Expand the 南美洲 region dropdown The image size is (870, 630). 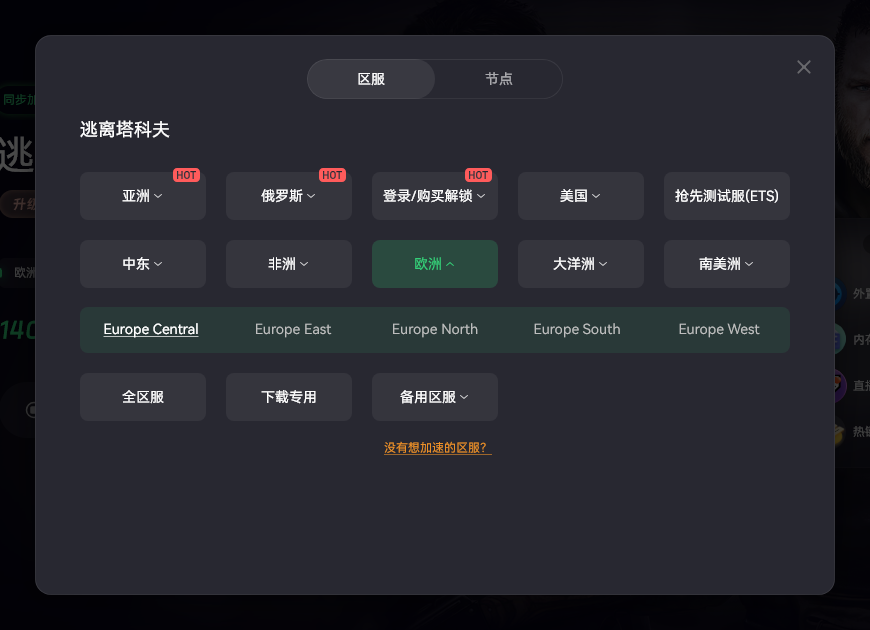(727, 264)
